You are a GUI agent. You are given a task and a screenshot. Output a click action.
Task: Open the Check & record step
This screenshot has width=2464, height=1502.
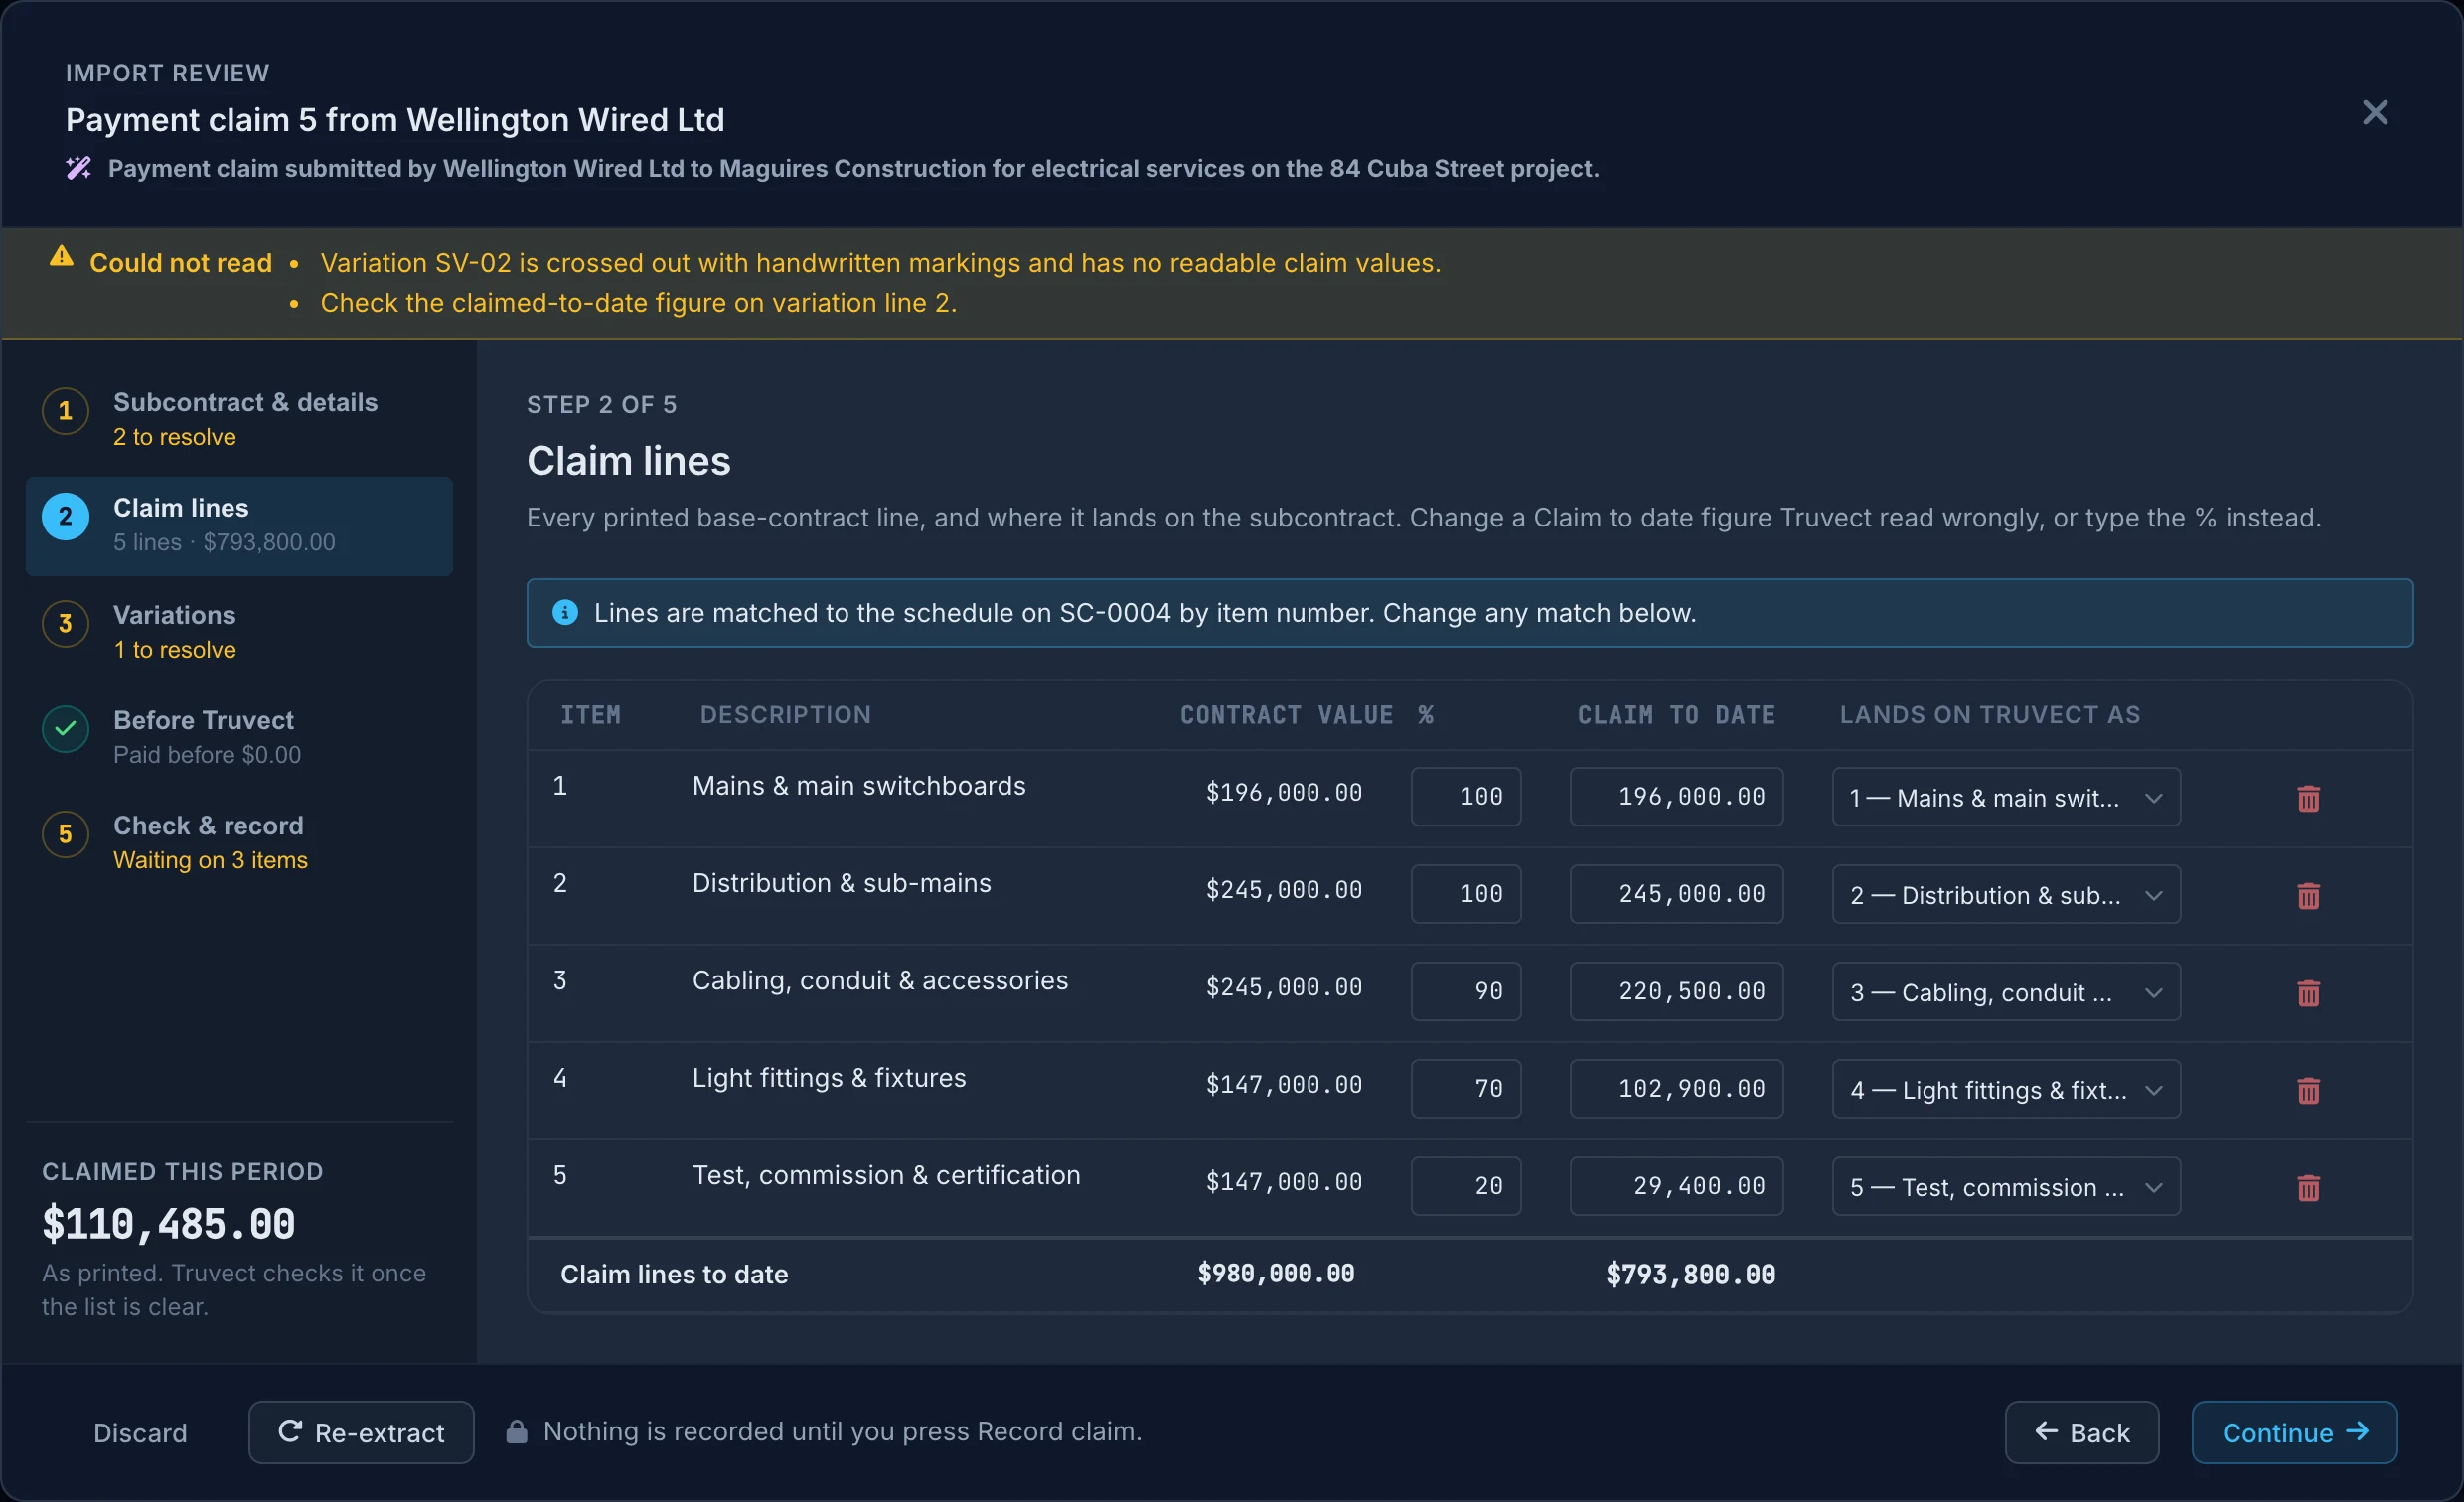click(239, 842)
